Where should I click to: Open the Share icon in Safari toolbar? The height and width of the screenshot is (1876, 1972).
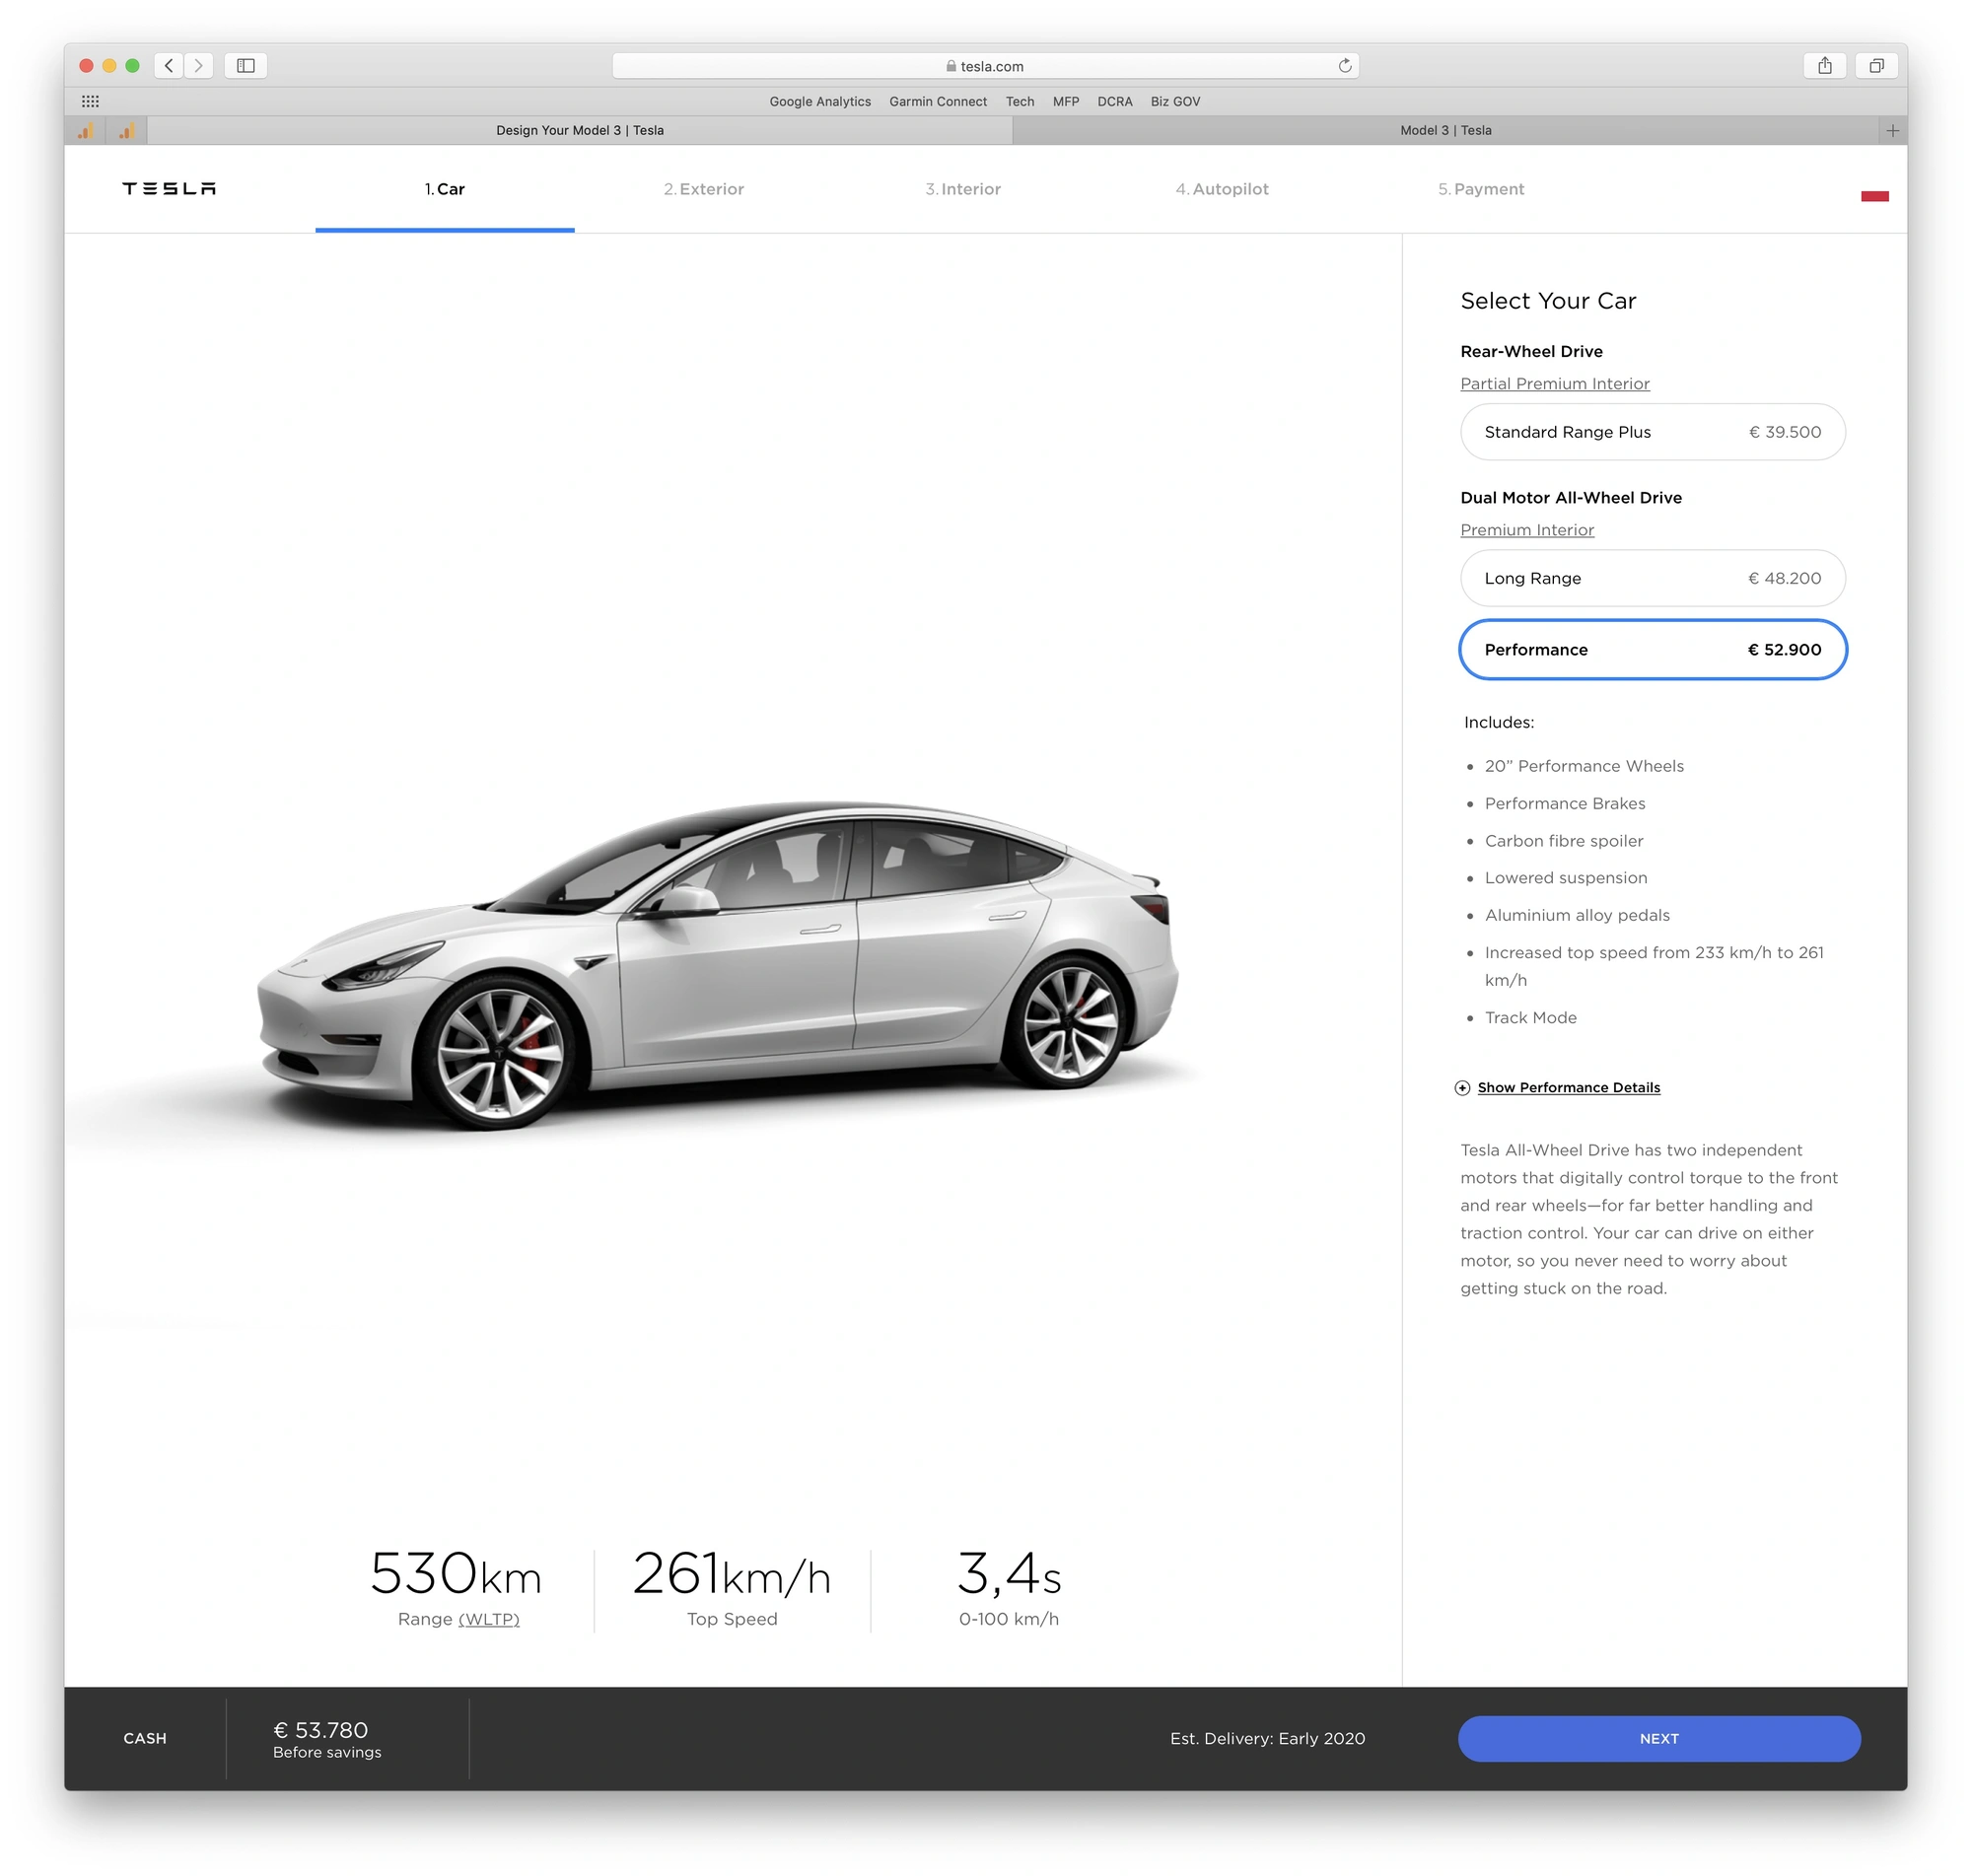point(1825,66)
